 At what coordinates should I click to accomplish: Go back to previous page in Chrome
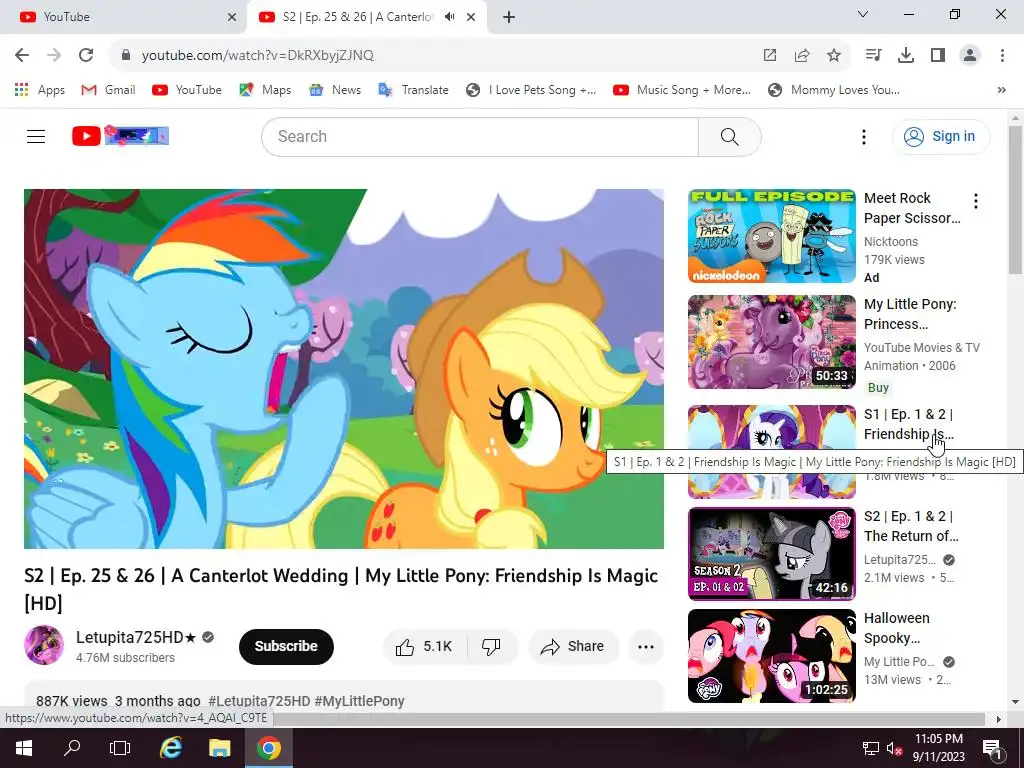(22, 56)
